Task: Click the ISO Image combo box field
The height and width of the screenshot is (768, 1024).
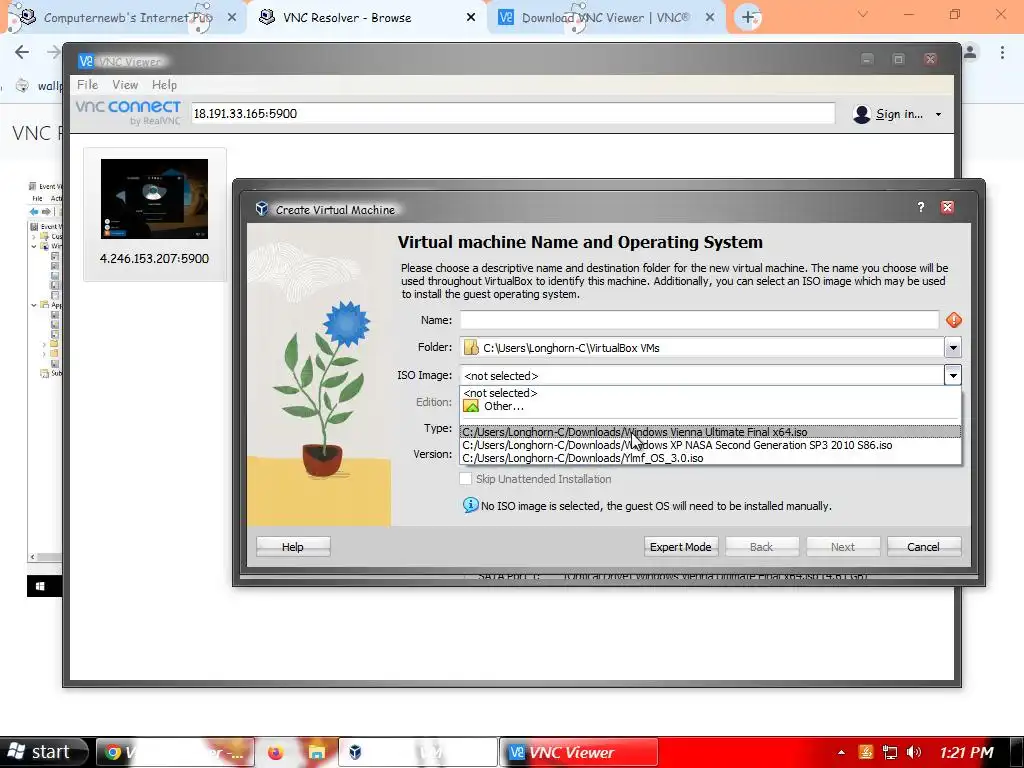Action: (x=702, y=376)
